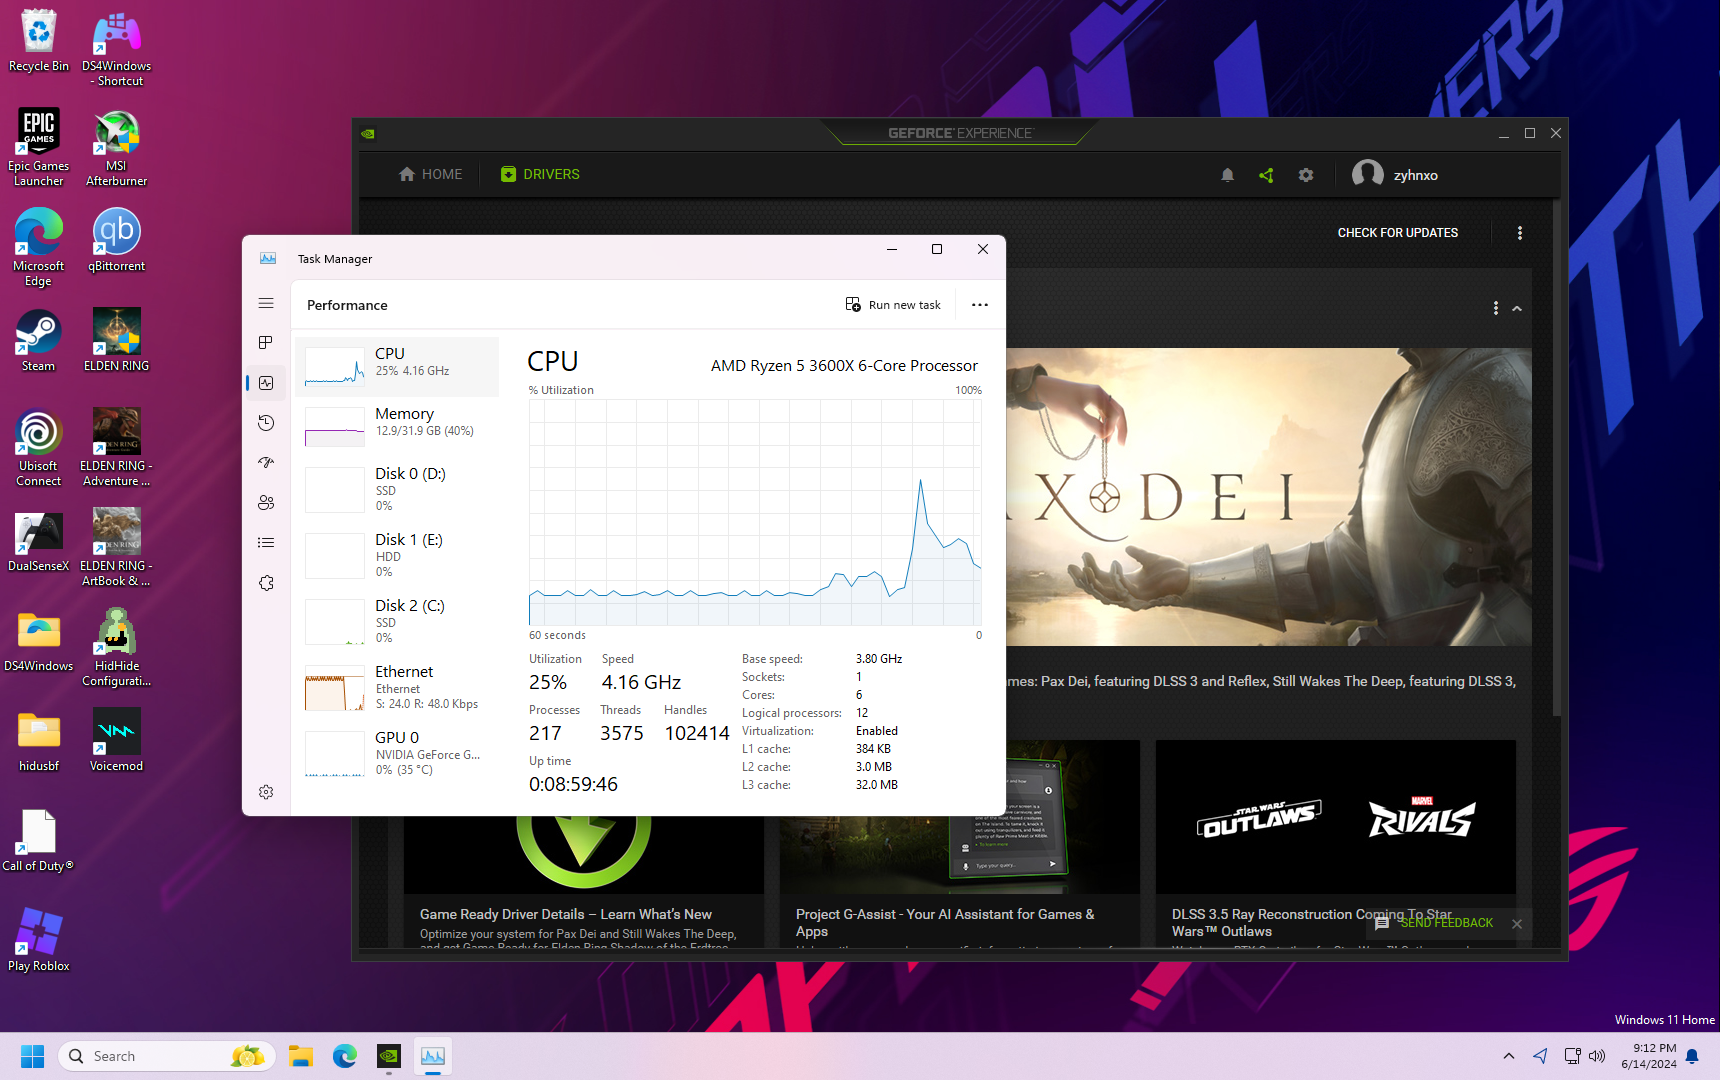The image size is (1720, 1080).
Task: Click the taskbar Search box
Action: tap(167, 1056)
